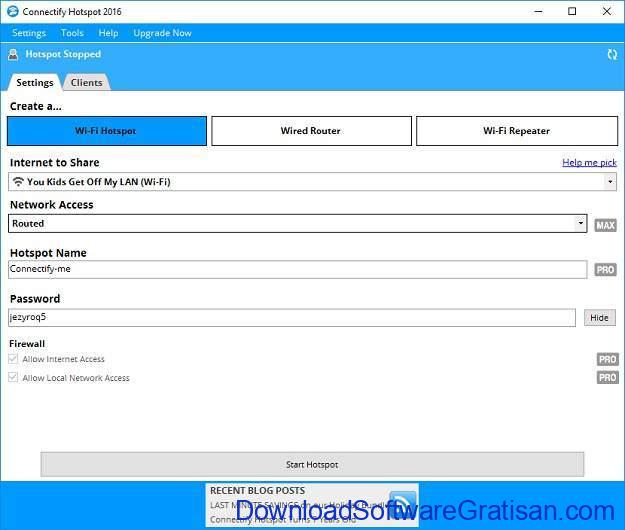Open the Help menu

pyautogui.click(x=108, y=33)
